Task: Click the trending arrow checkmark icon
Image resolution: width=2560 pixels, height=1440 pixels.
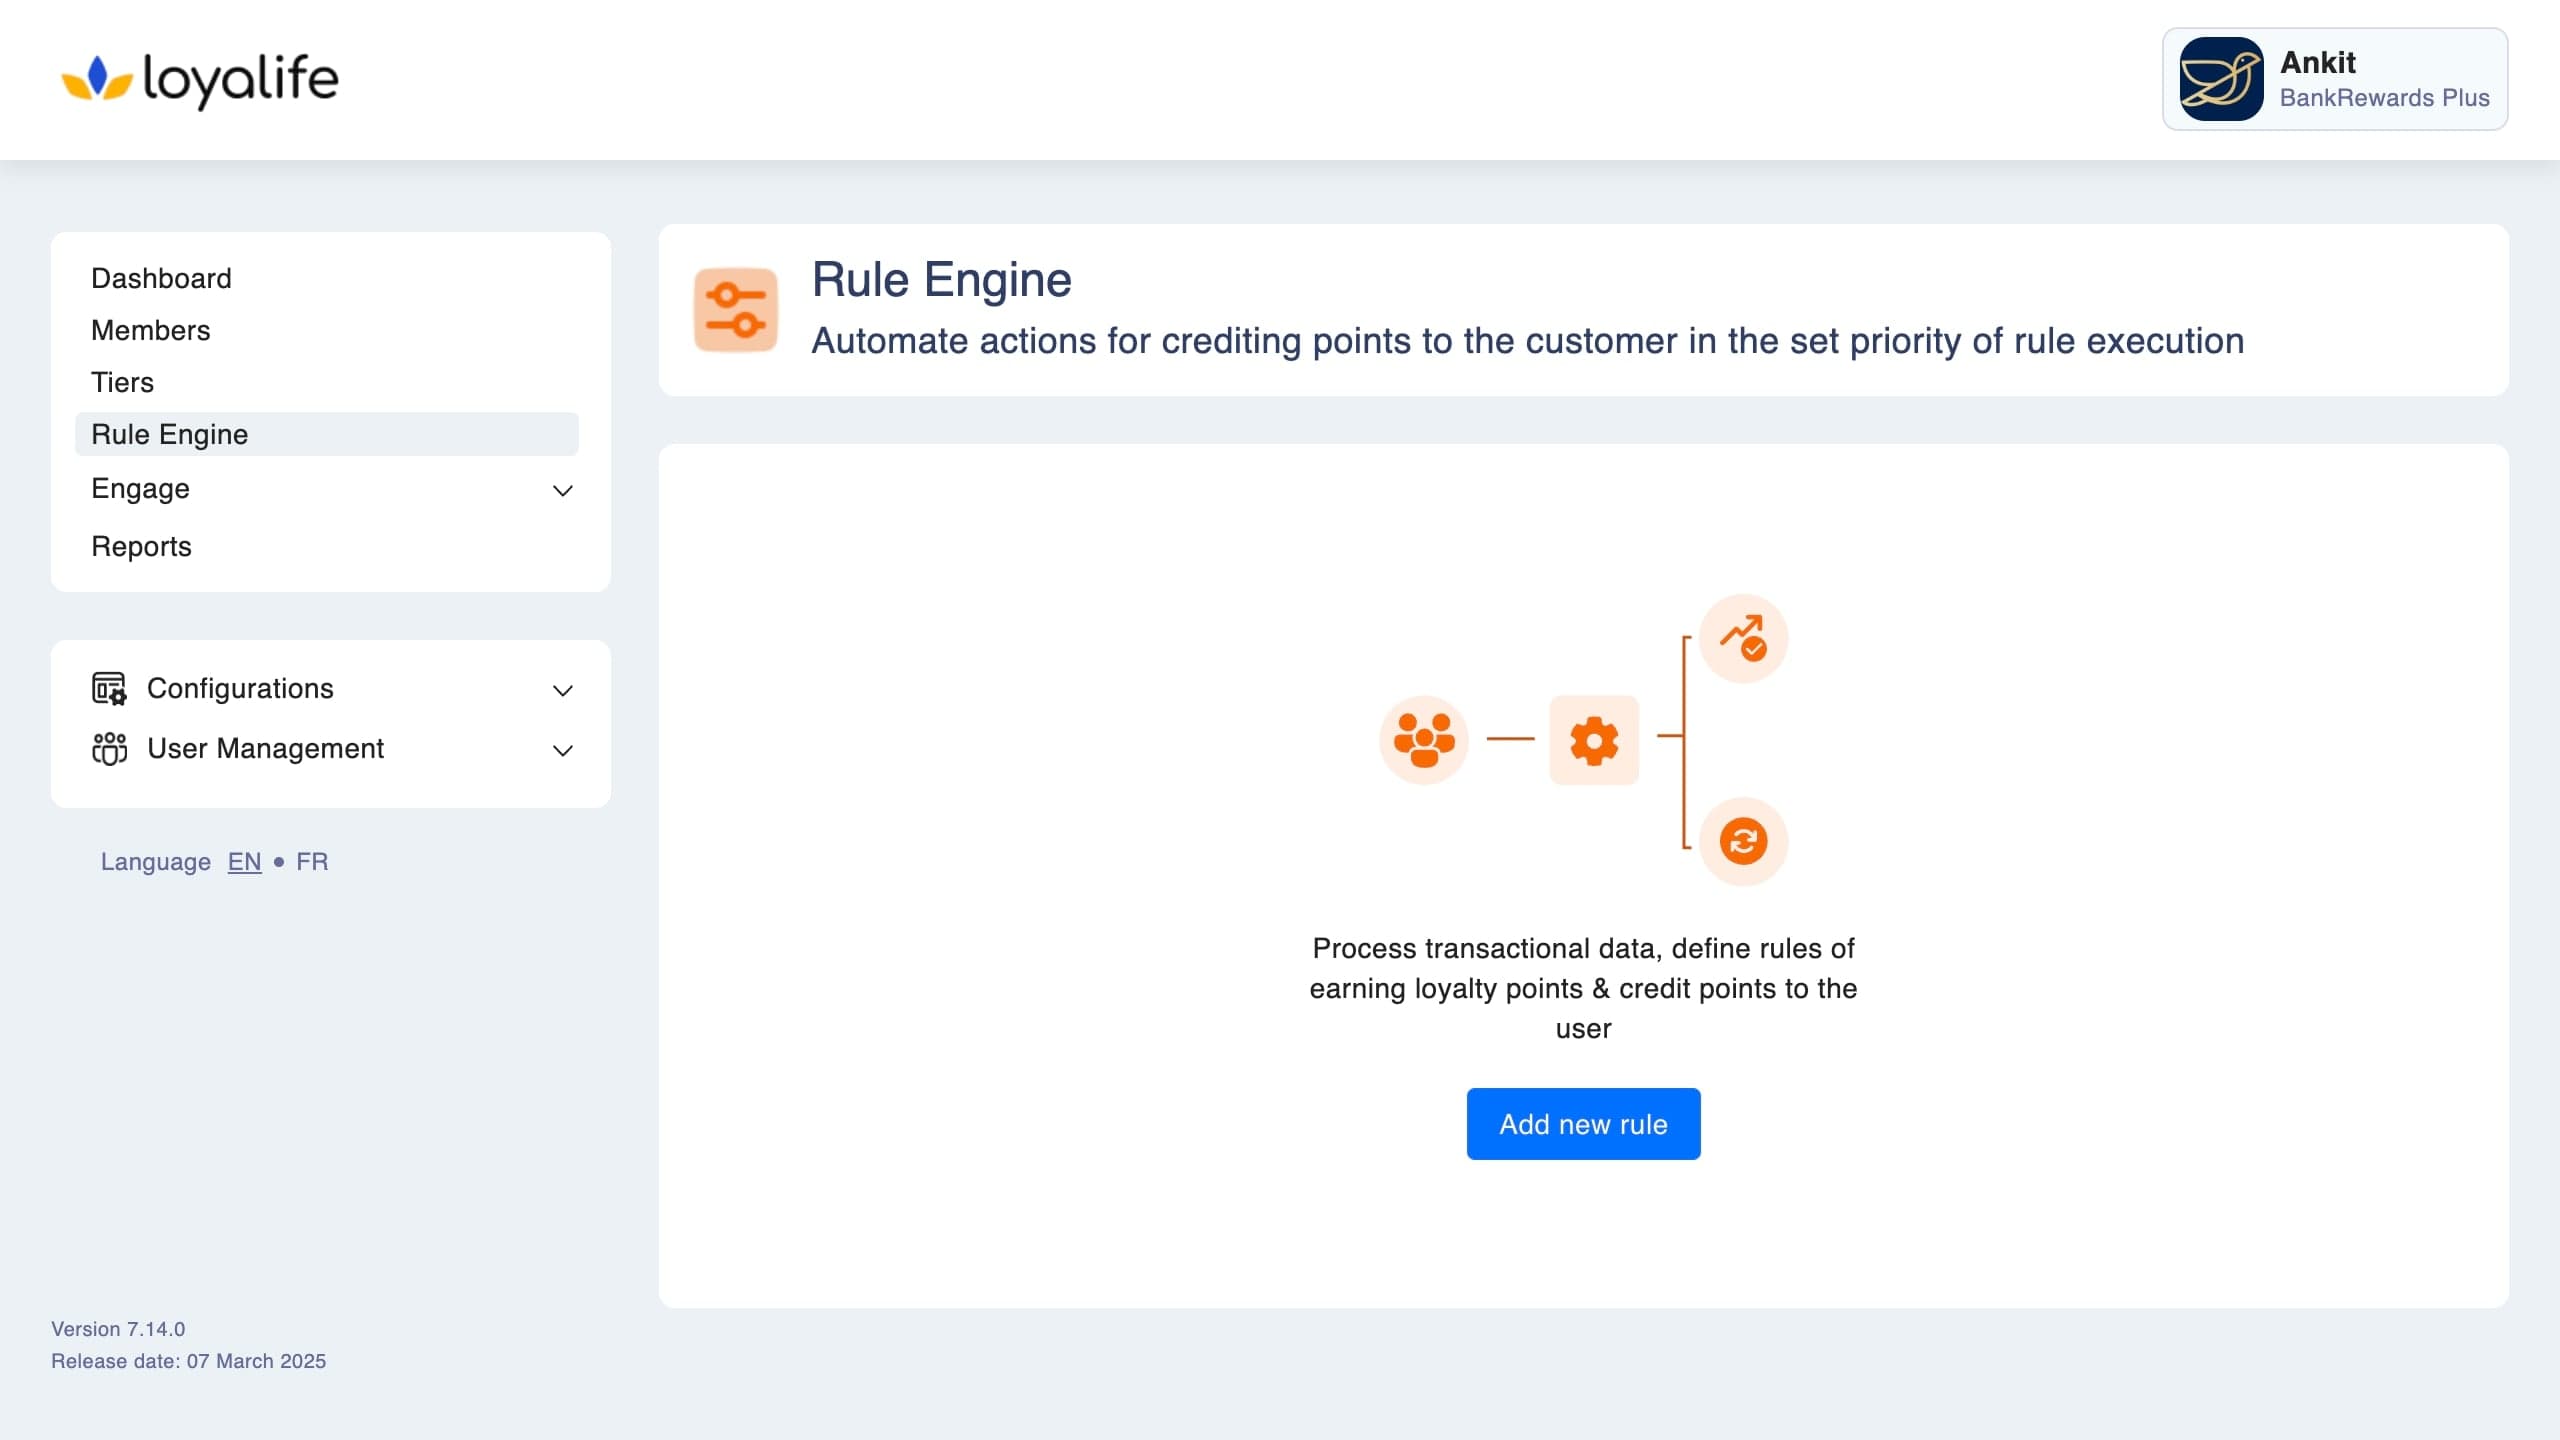Action: pyautogui.click(x=1744, y=638)
